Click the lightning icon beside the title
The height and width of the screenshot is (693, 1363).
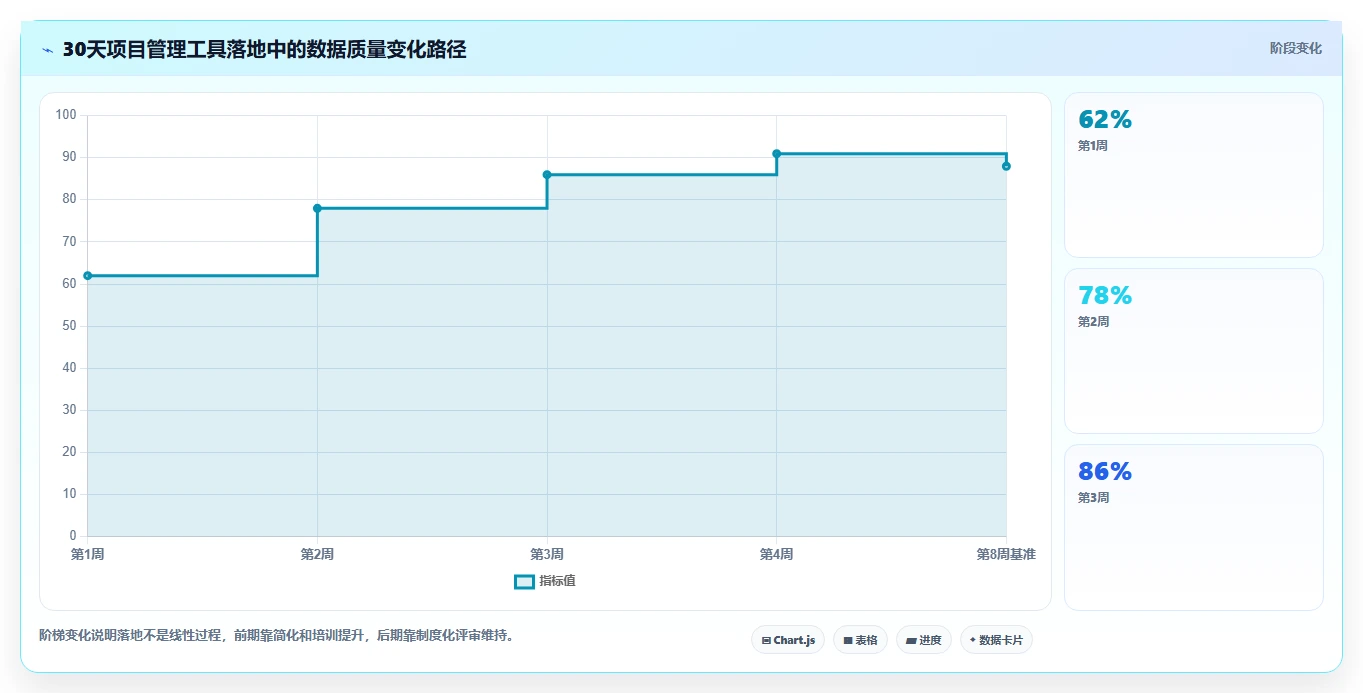tap(47, 50)
